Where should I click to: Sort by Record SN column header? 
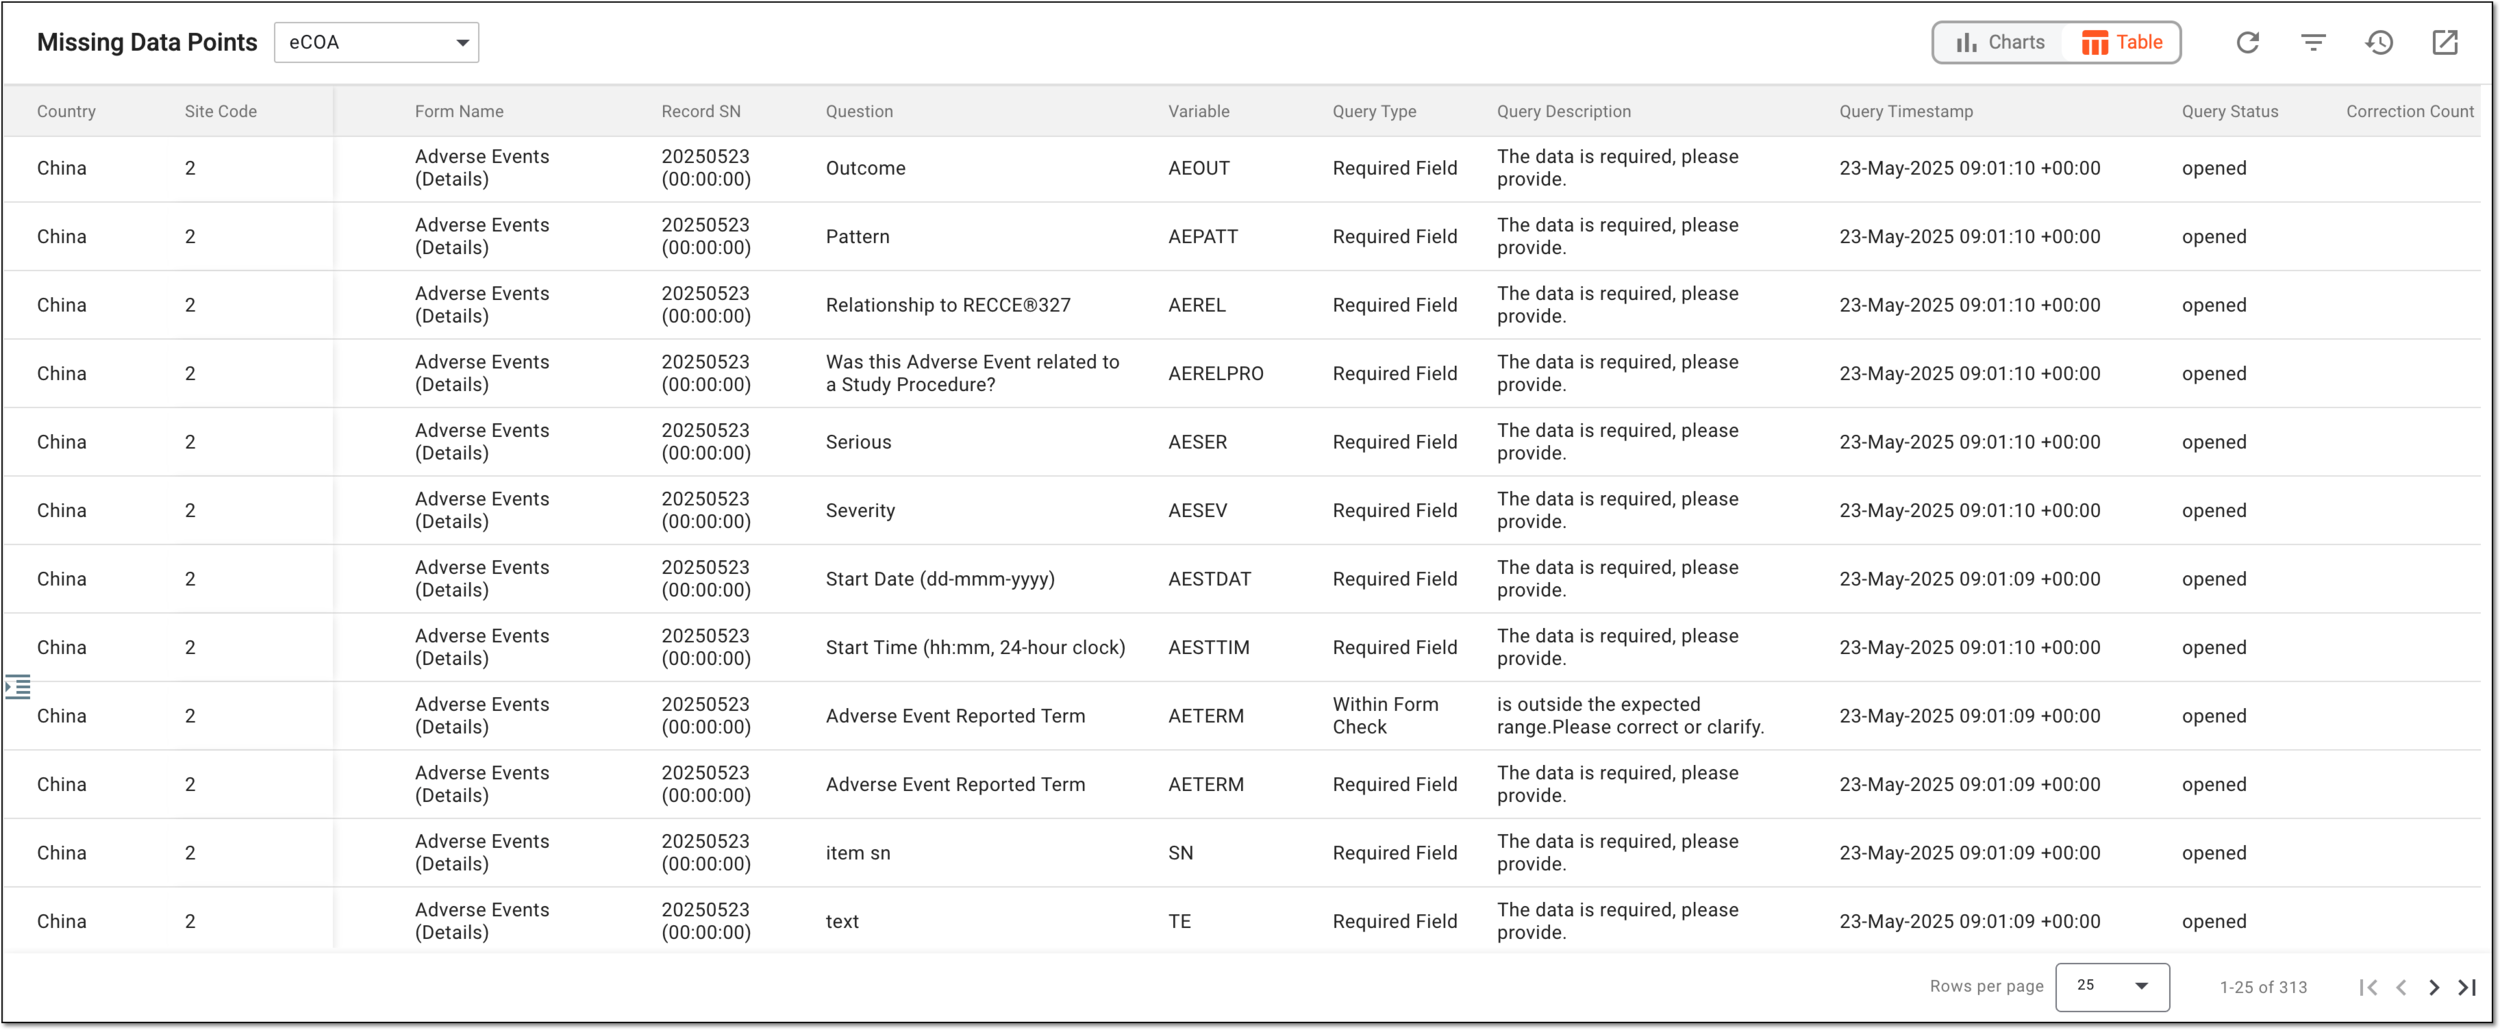[701, 111]
